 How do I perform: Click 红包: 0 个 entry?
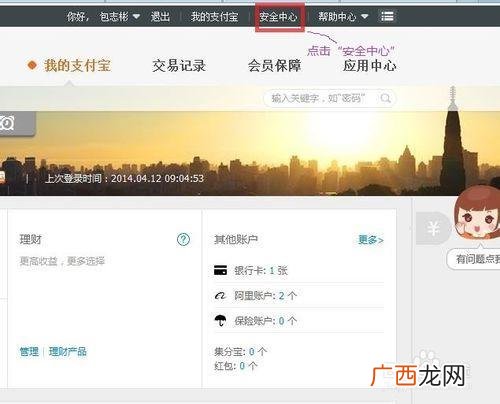236,366
